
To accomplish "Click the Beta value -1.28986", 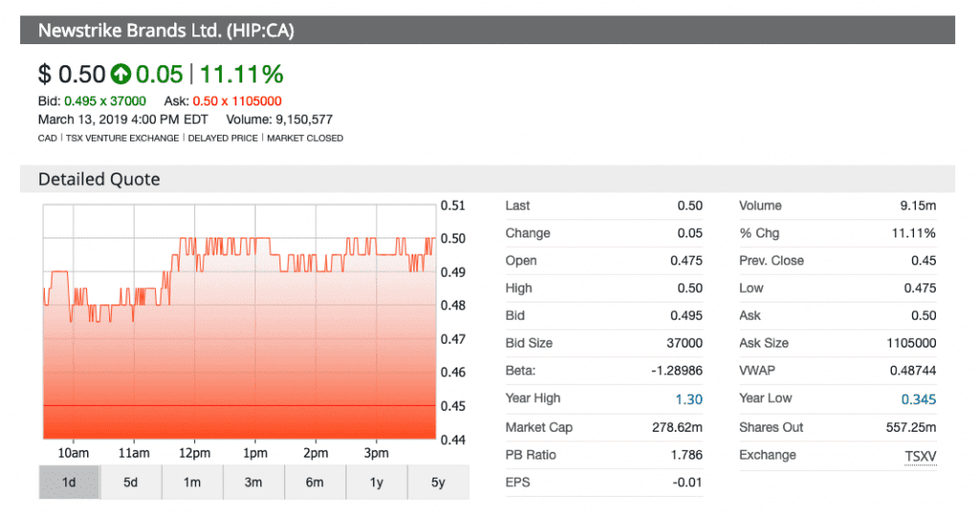I will (672, 371).
